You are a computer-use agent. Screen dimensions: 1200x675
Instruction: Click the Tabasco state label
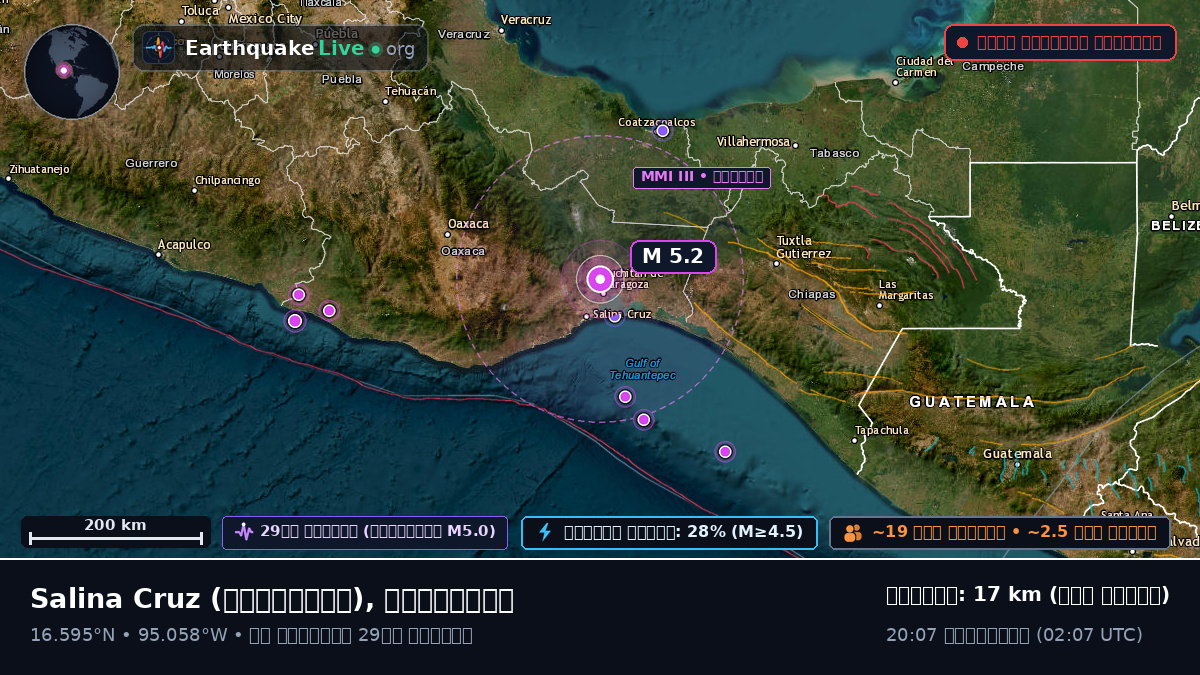tap(834, 153)
